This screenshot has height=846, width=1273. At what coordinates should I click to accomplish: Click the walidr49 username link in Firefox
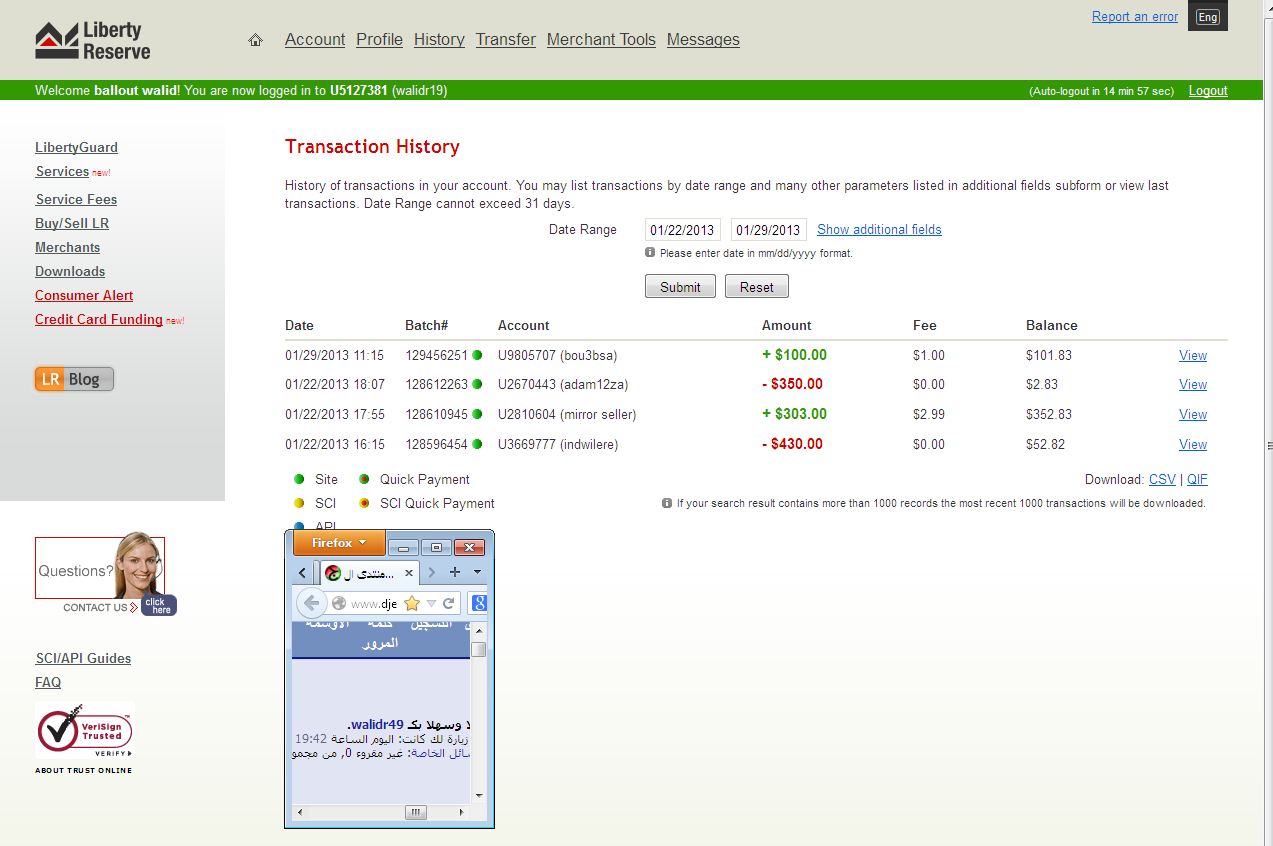coord(379,724)
